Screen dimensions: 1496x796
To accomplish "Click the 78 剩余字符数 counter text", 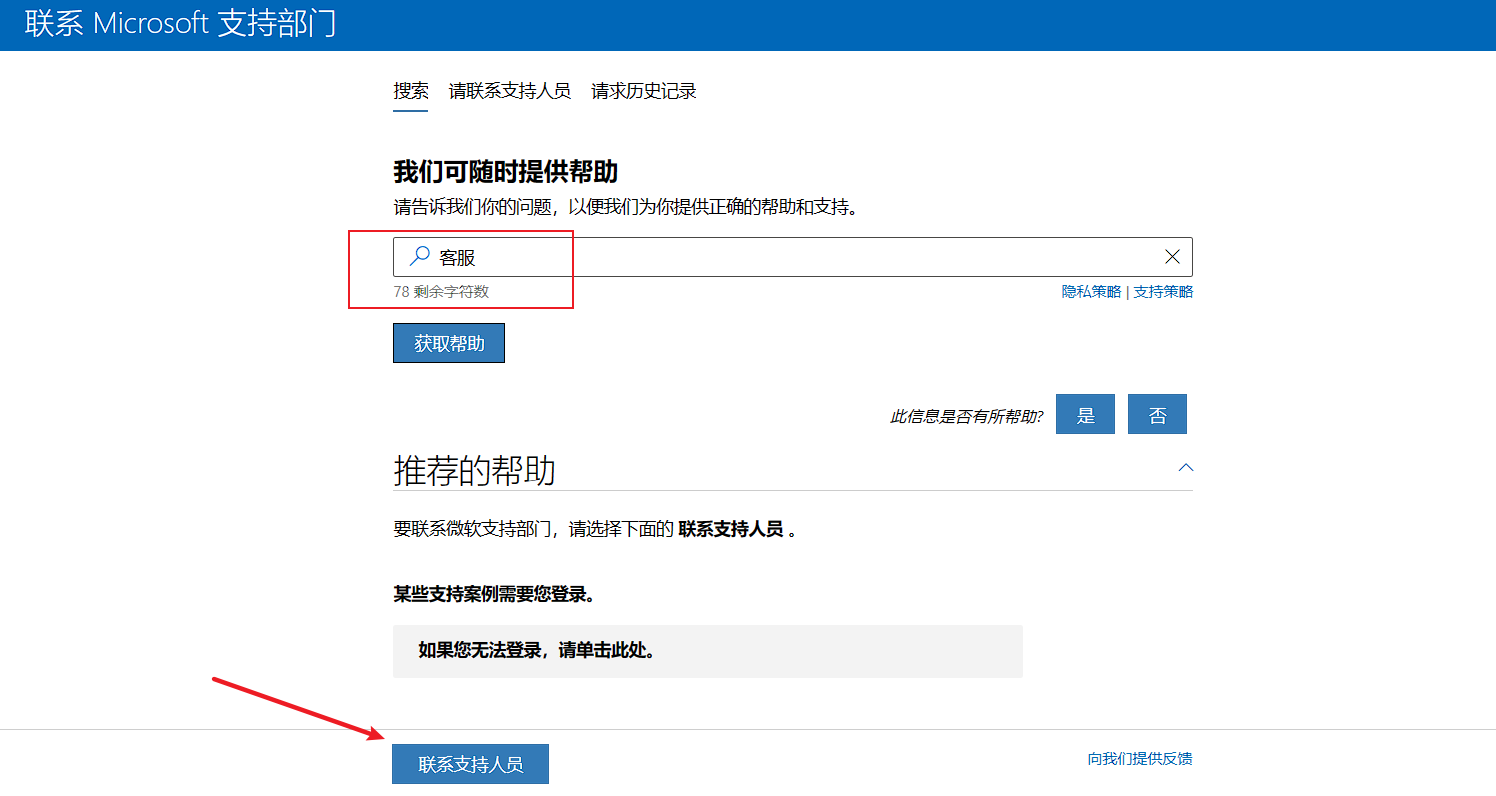I will (x=441, y=292).
